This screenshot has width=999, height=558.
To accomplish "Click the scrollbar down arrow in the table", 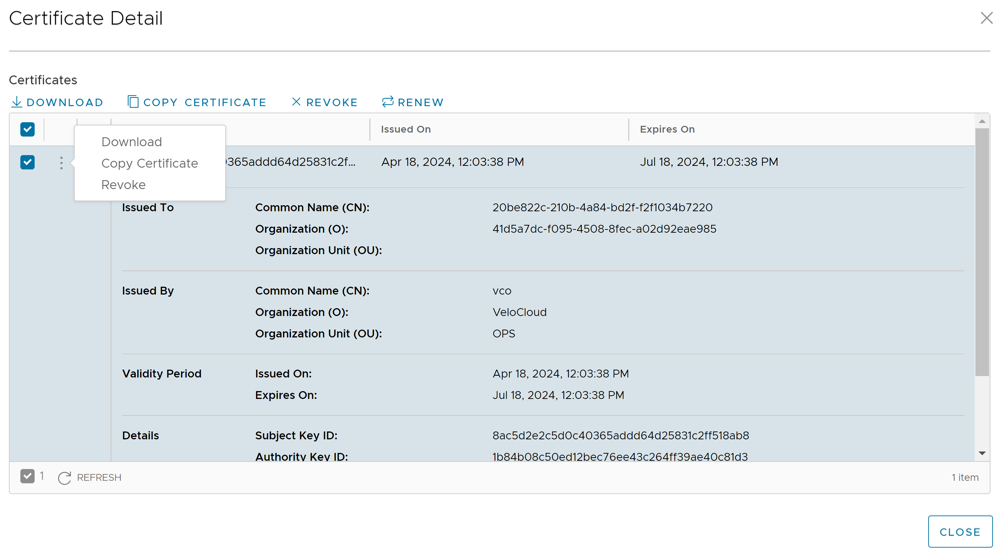I will [982, 453].
